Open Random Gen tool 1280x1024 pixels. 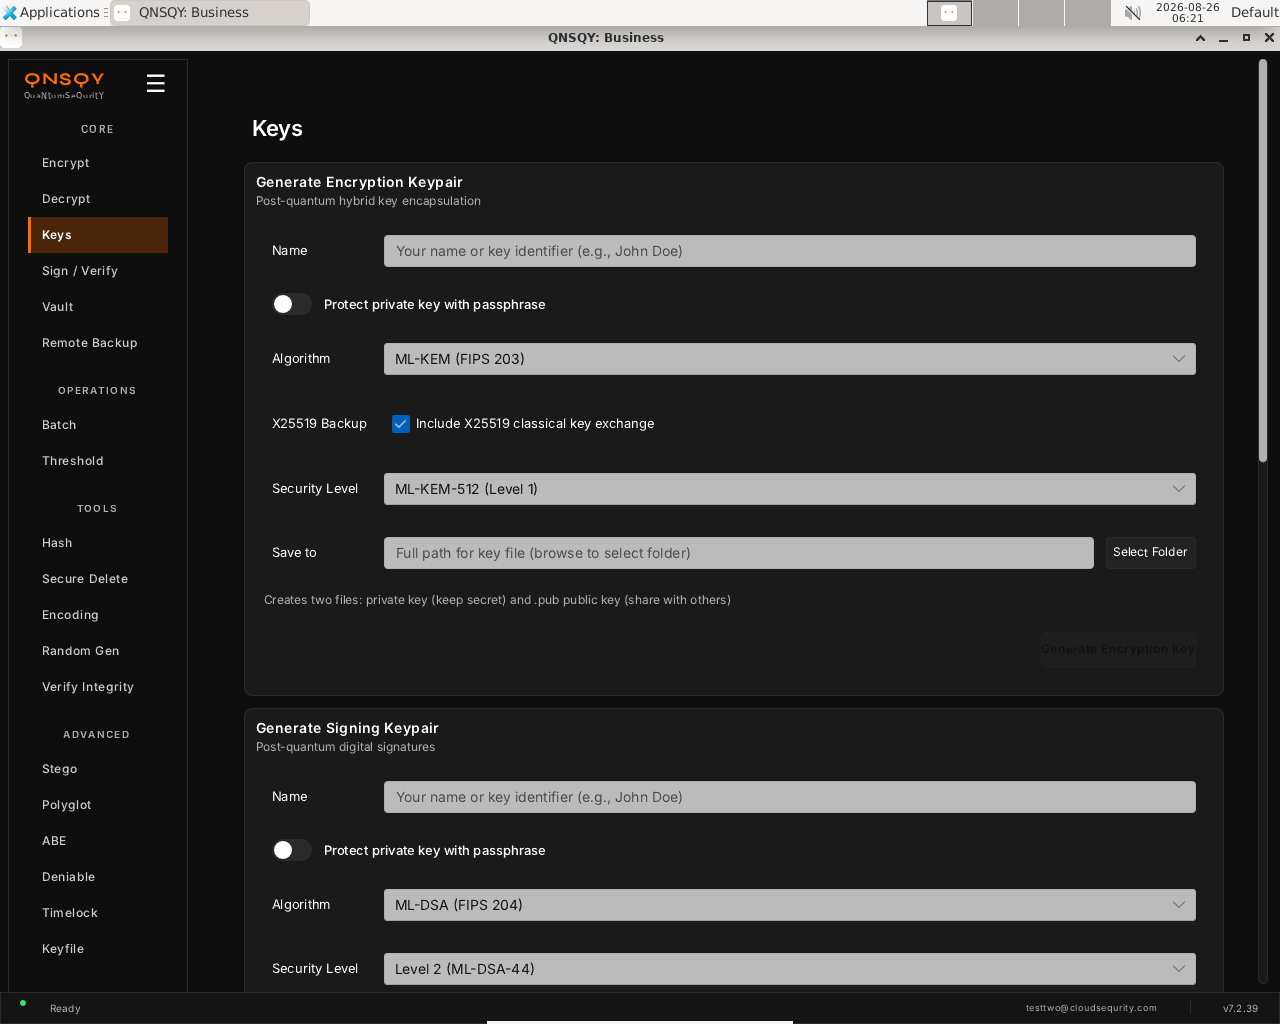click(98, 651)
